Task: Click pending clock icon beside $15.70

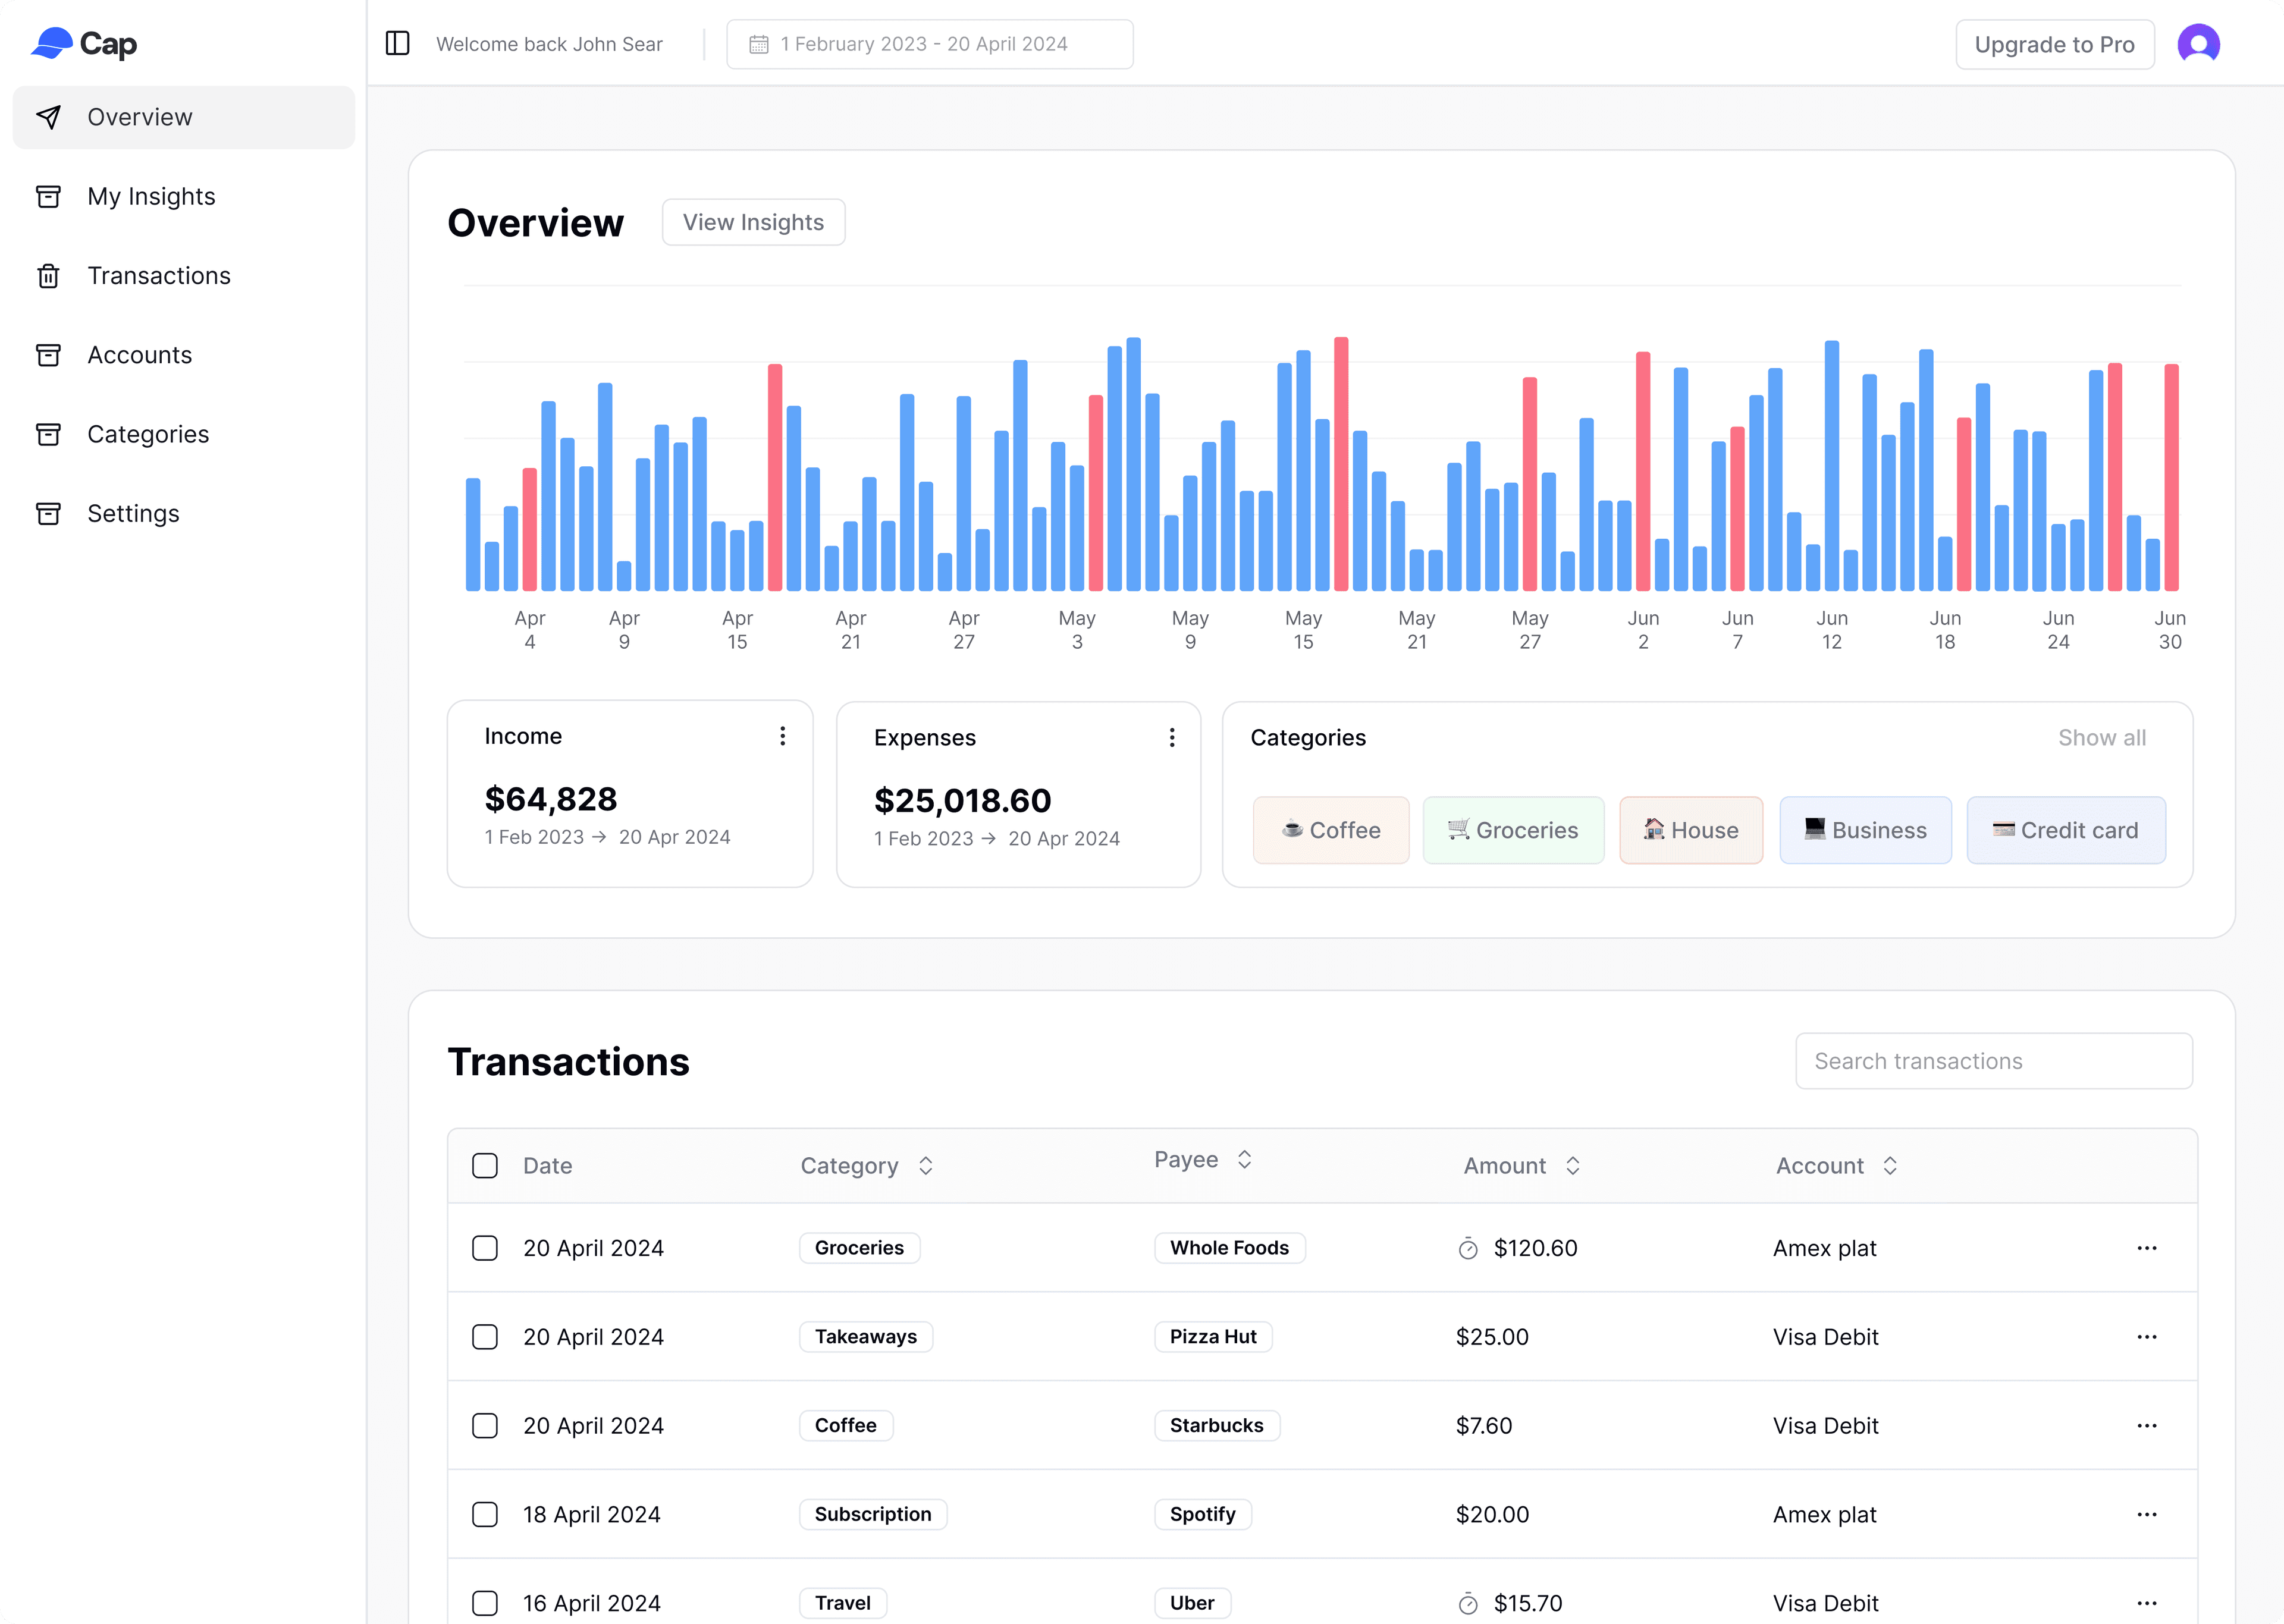Action: (x=1467, y=1603)
